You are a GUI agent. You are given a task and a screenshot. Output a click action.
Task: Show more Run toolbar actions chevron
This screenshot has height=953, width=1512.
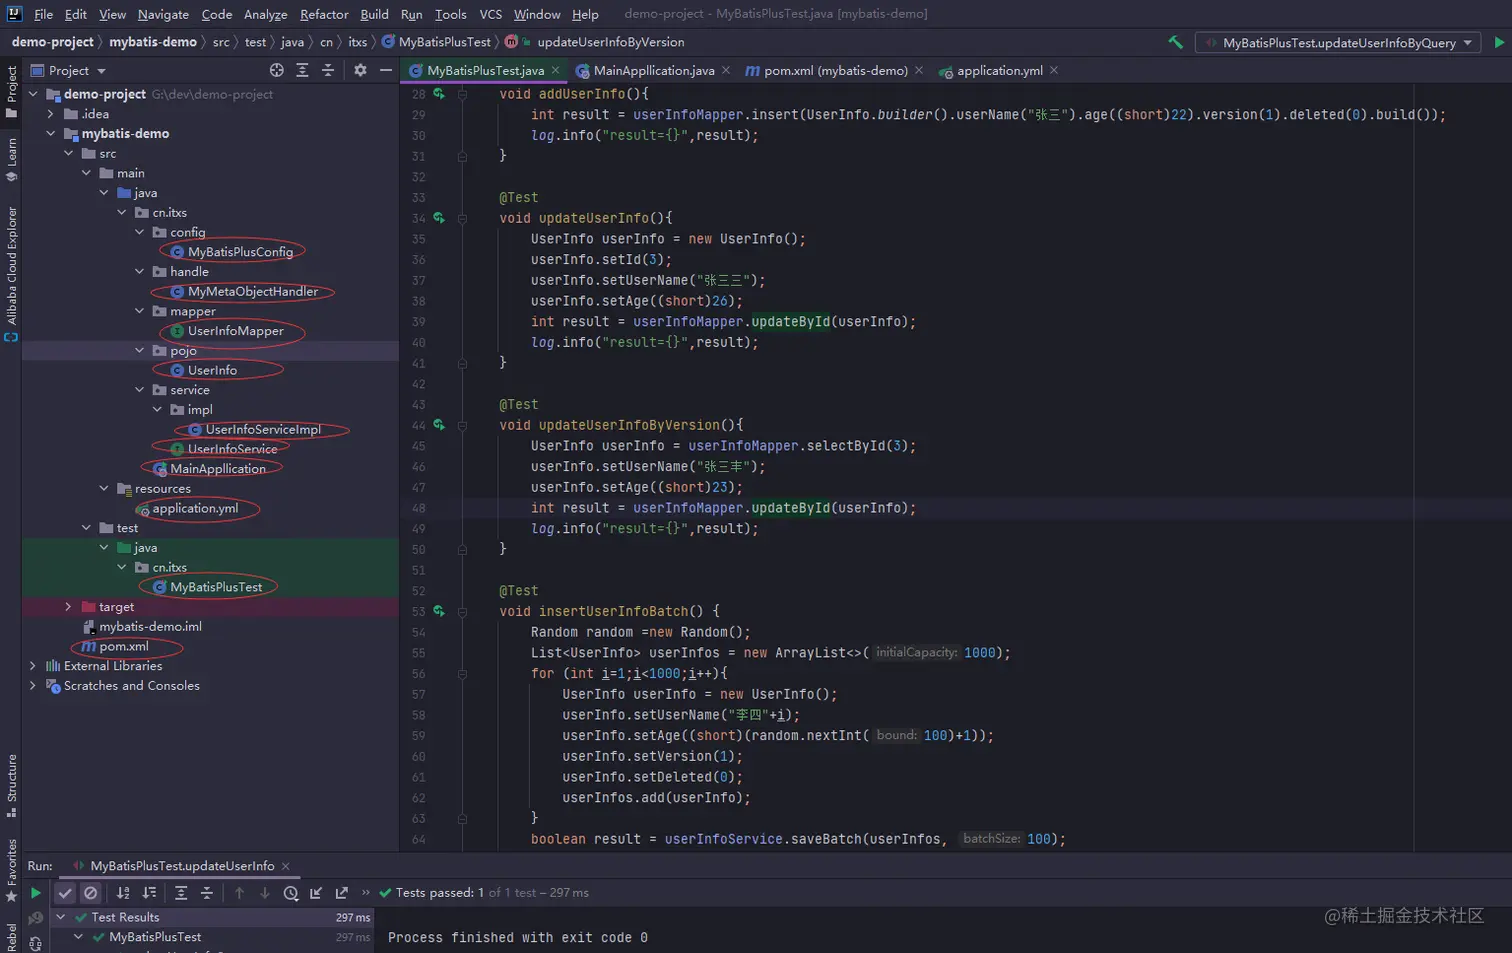click(x=365, y=893)
